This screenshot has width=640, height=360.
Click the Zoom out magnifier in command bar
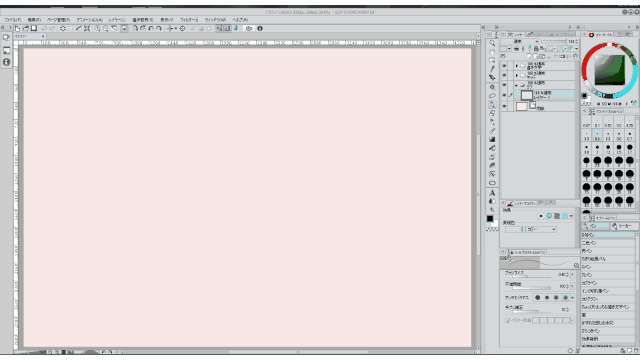[106, 29]
